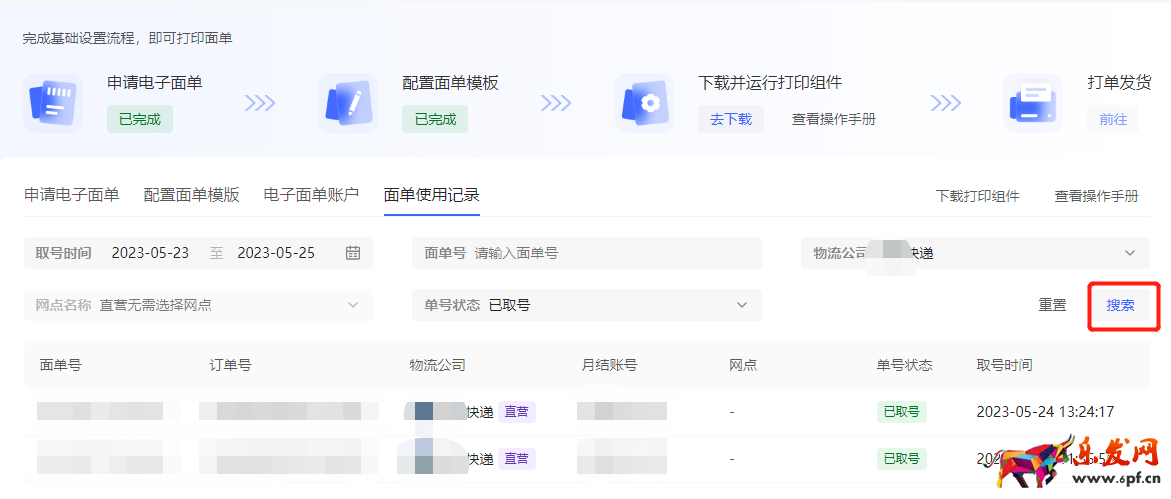Switch to the 配置面单模版 tab
Viewport: 1171px width, 499px height.
[x=191, y=196]
